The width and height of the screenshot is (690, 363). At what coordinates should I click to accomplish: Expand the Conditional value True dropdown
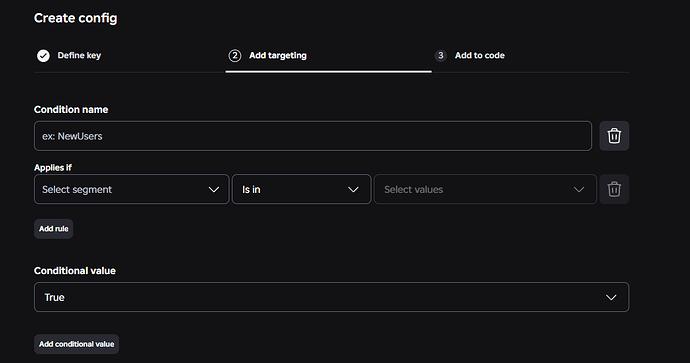[x=331, y=297]
